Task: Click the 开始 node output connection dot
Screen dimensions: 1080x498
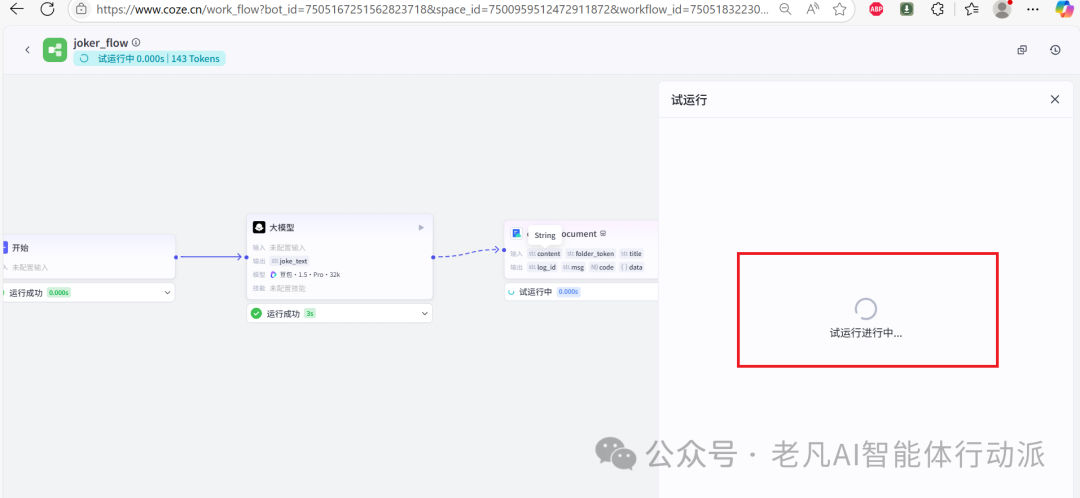Action: point(176,257)
